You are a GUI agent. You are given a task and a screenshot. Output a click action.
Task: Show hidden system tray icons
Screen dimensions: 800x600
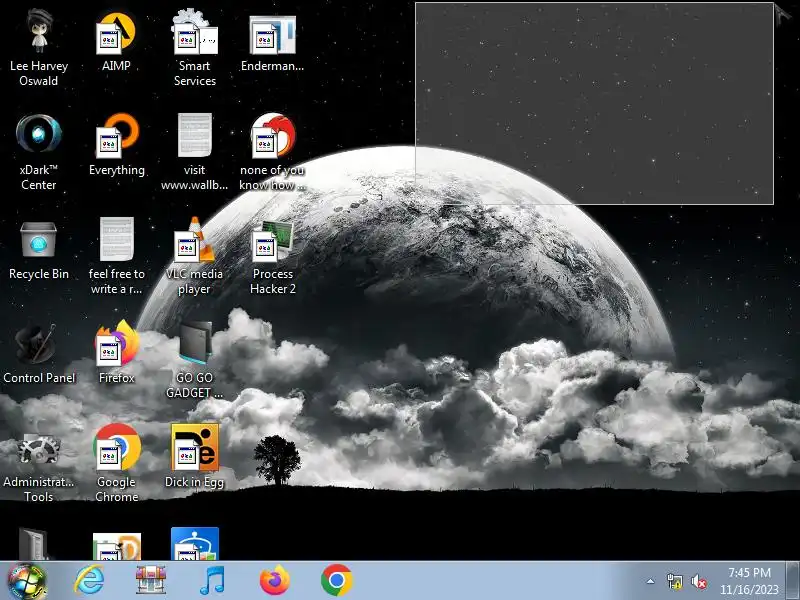651,581
